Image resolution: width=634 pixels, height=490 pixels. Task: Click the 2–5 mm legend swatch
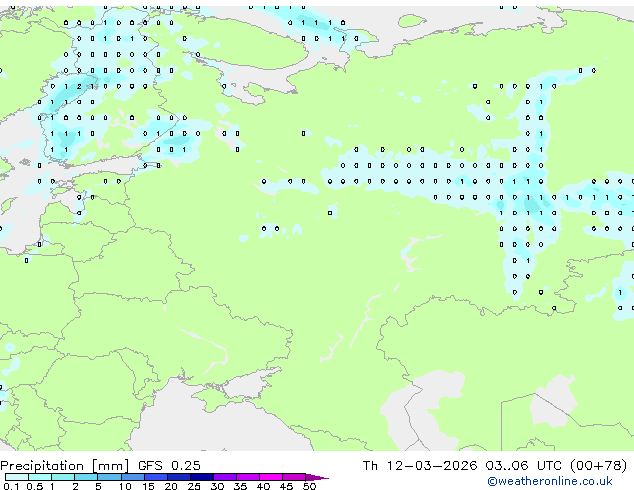click(86, 477)
